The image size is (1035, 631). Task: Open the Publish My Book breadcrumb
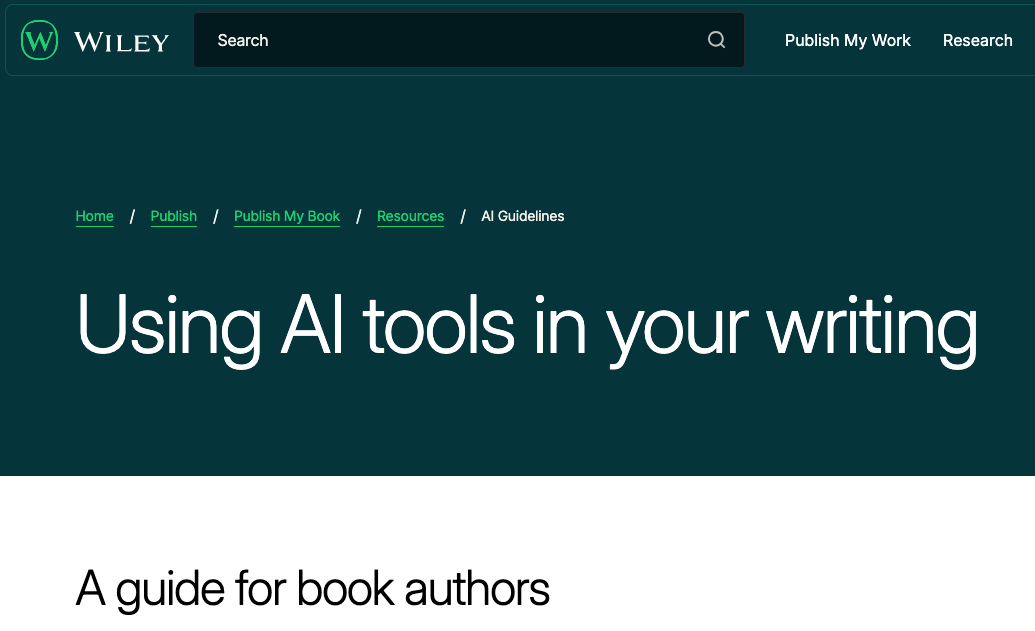coord(287,216)
